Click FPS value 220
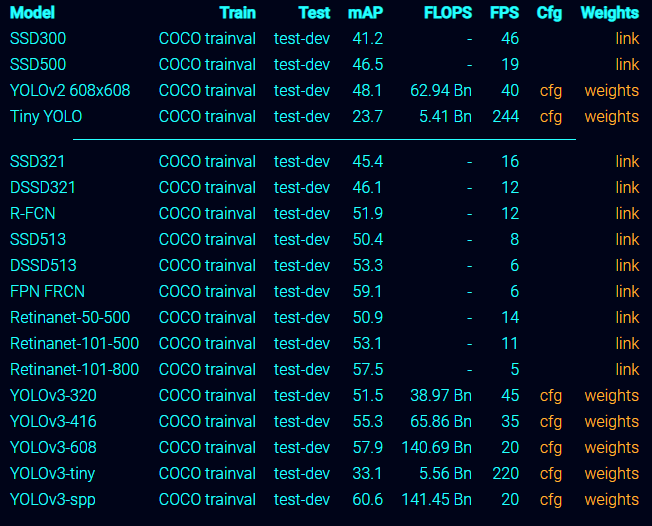The width and height of the screenshot is (652, 526). (506, 474)
